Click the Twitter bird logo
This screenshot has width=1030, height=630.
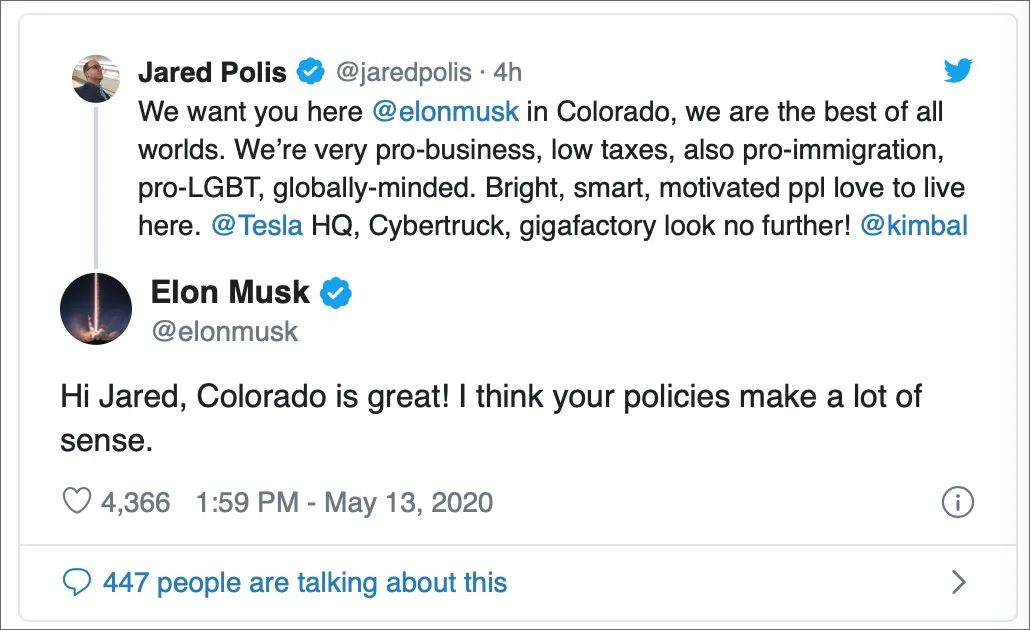958,70
